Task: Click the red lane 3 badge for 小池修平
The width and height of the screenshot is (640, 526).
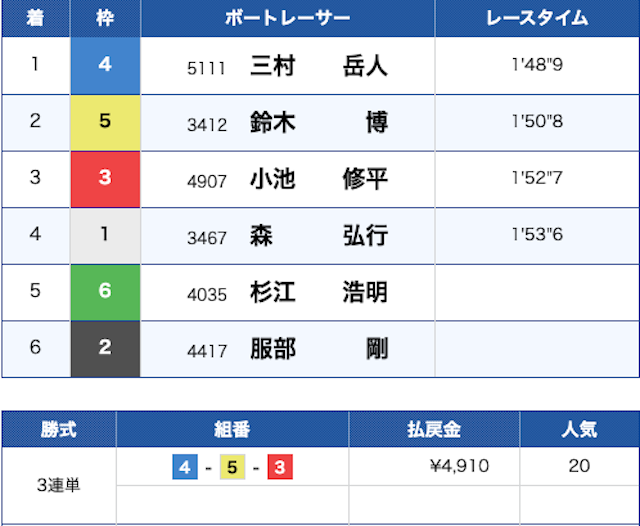Action: pos(105,179)
